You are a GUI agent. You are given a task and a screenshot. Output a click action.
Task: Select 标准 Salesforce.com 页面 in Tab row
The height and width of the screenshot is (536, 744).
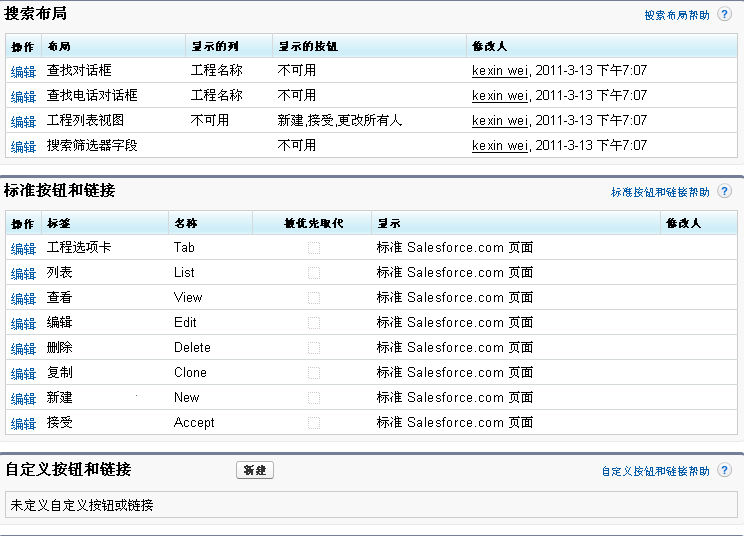(455, 247)
